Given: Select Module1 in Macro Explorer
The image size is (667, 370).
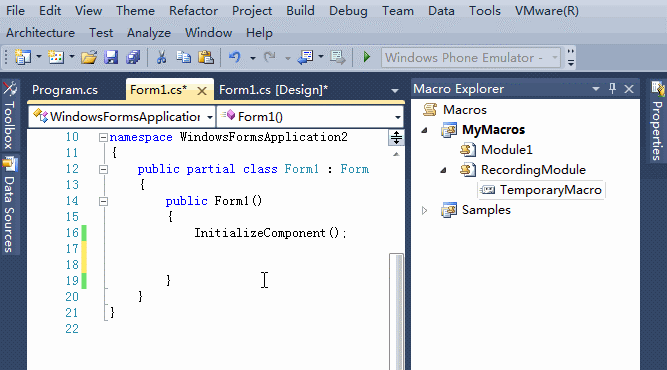Looking at the screenshot, I should point(507,150).
